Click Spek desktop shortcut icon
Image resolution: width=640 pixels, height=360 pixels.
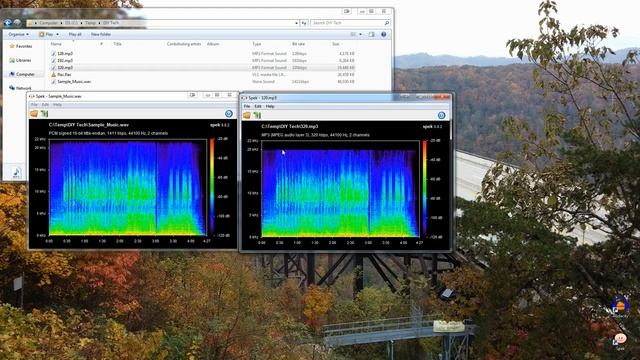620,340
